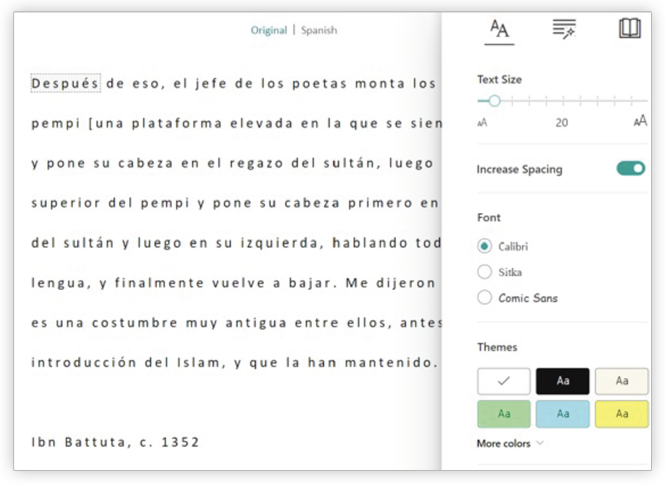Open the Grammar Options icon
This screenshot has height=488, width=666.
(564, 29)
